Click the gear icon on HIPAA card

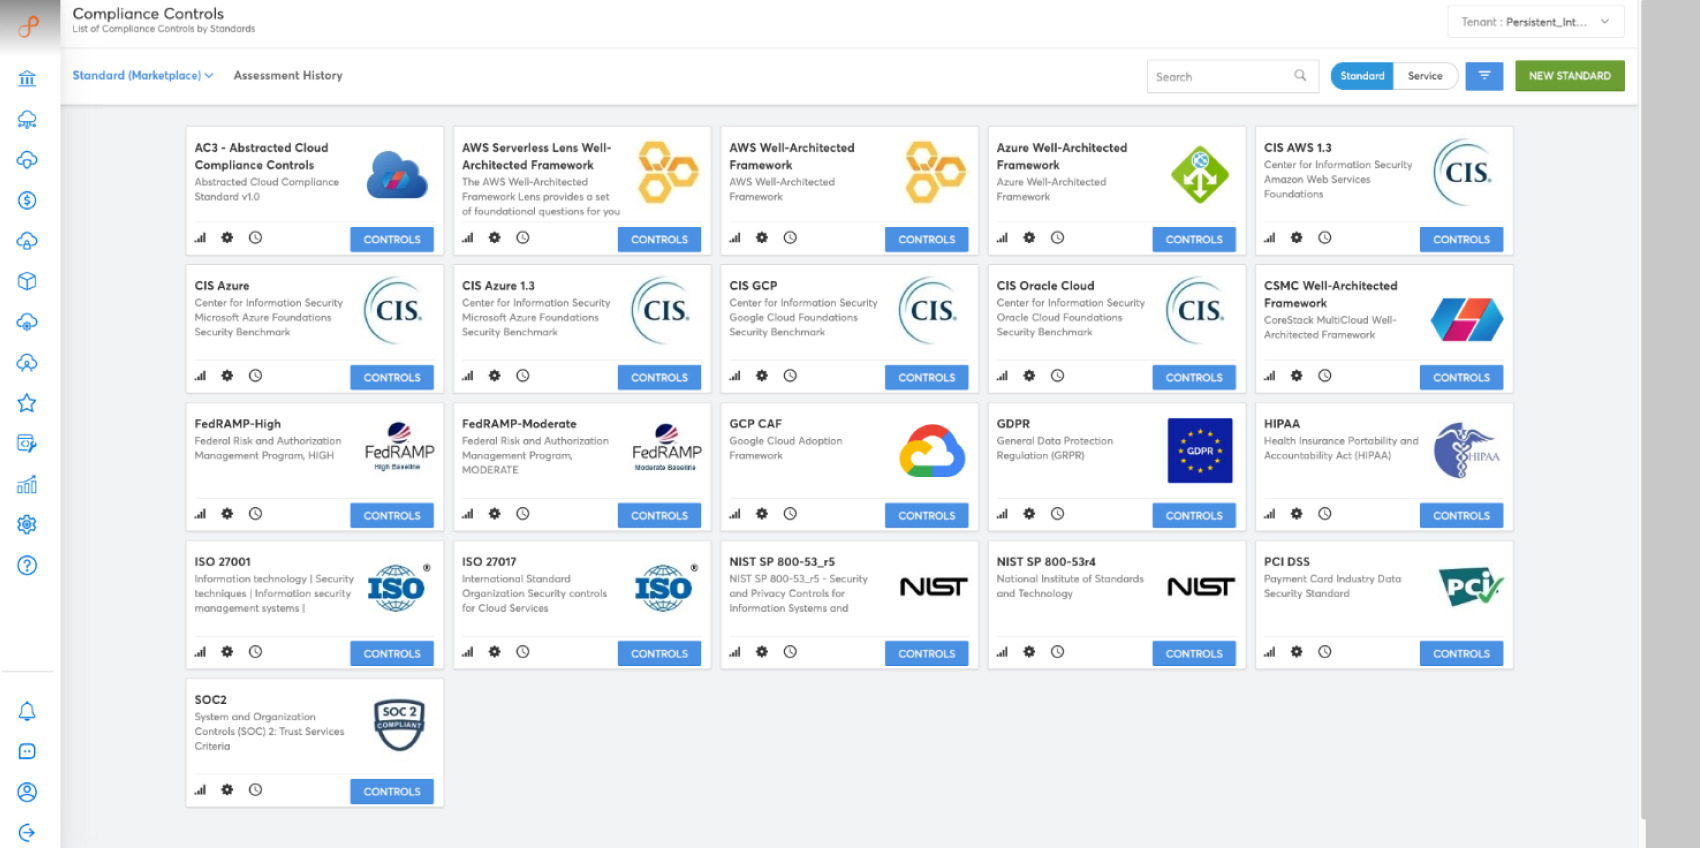1296,514
